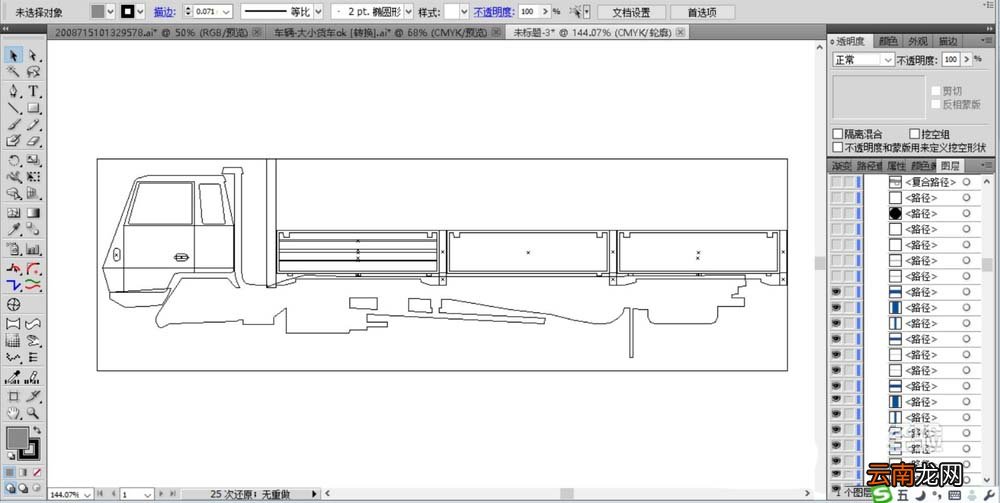Select the Pen tool
Viewport: 1000px width, 503px height.
pyautogui.click(x=14, y=91)
